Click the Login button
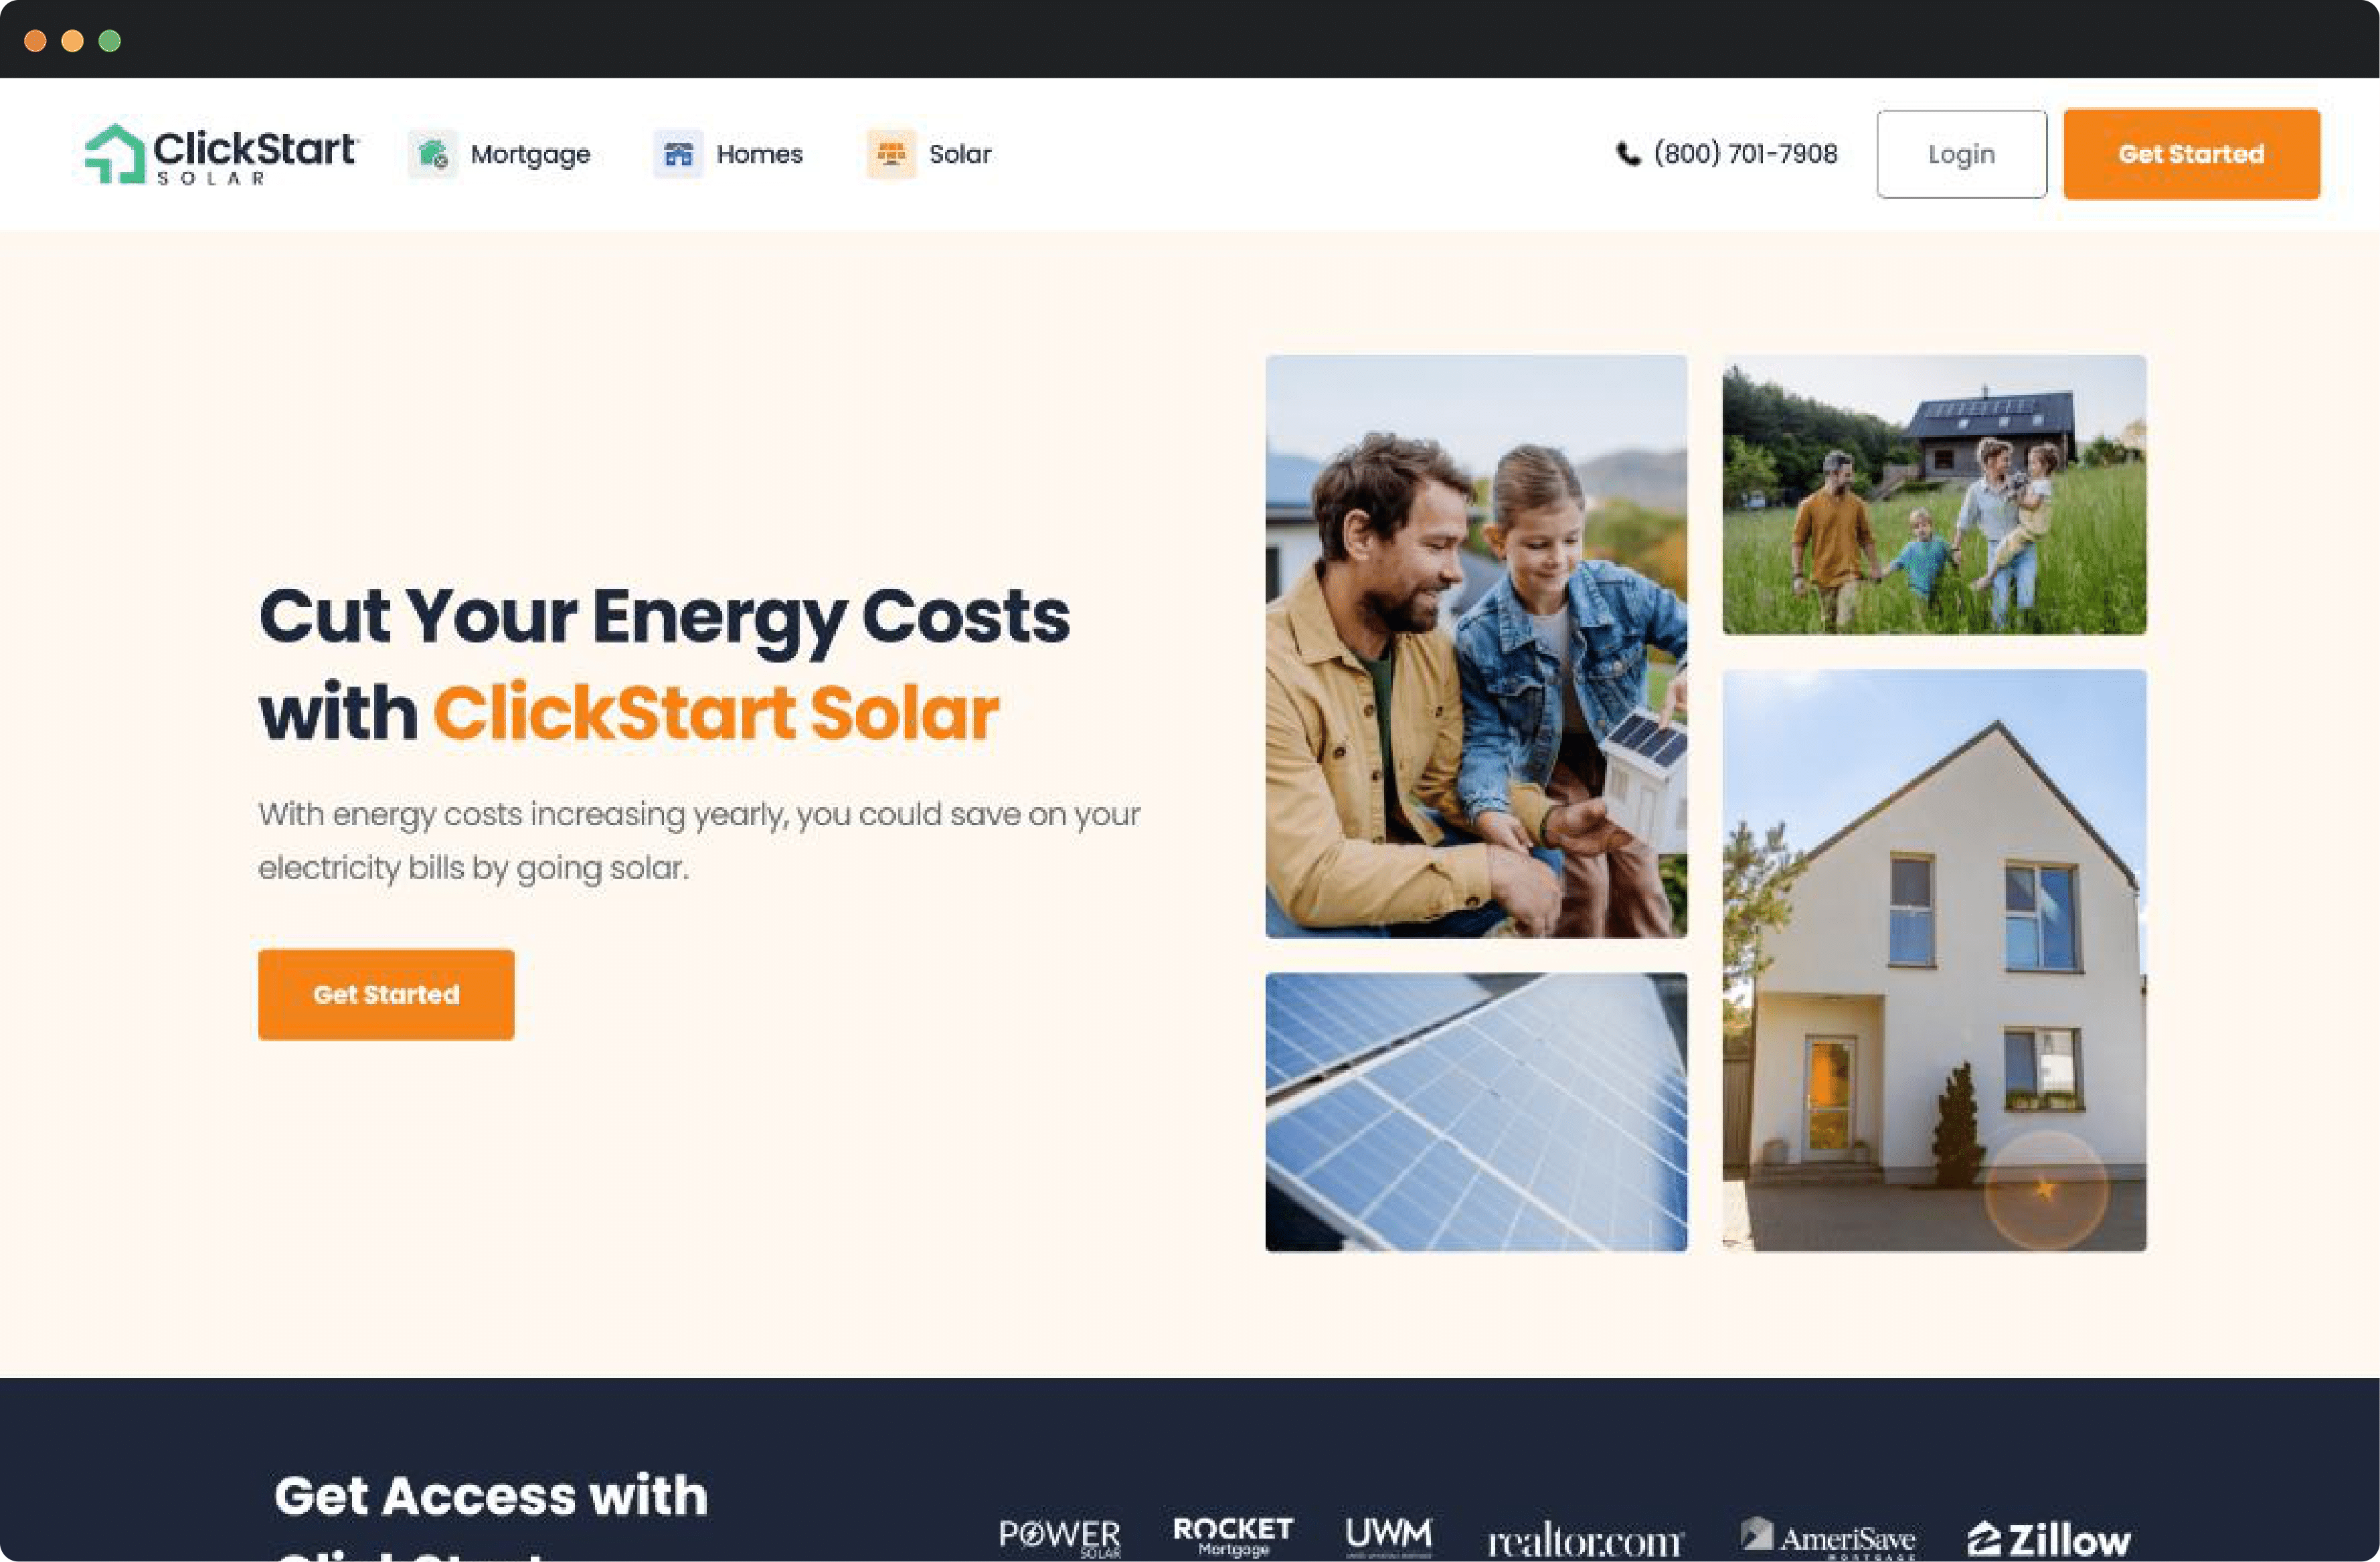Image resolution: width=2380 pixels, height=1562 pixels. coord(1962,154)
